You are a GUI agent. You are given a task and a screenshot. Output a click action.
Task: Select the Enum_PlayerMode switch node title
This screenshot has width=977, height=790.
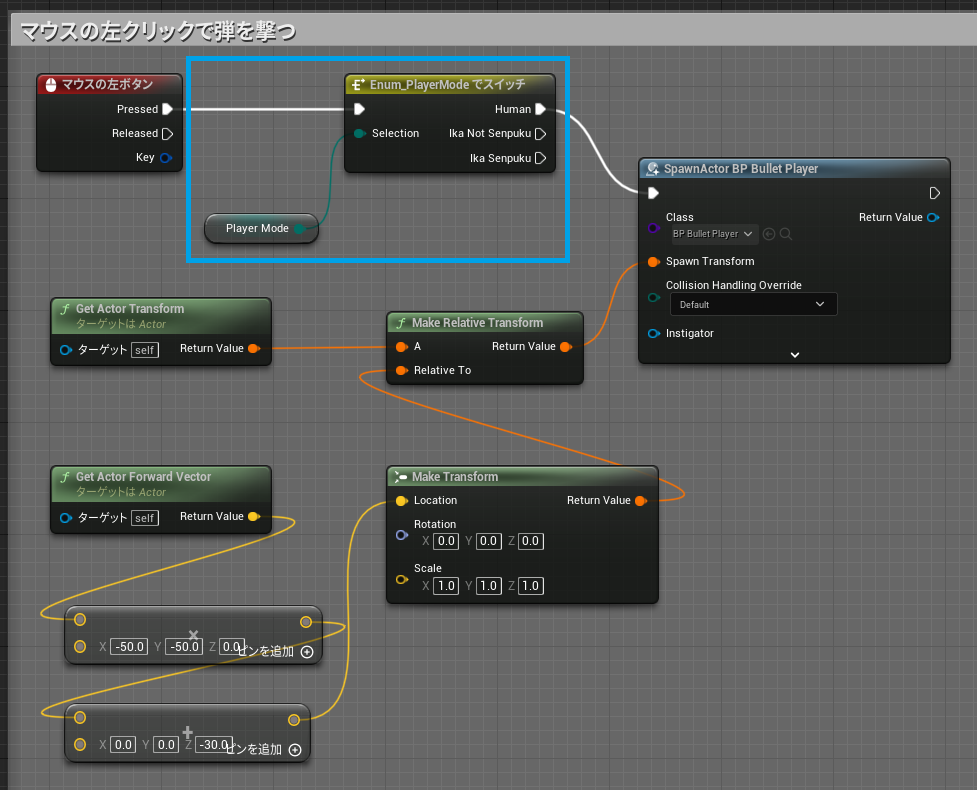pos(447,84)
